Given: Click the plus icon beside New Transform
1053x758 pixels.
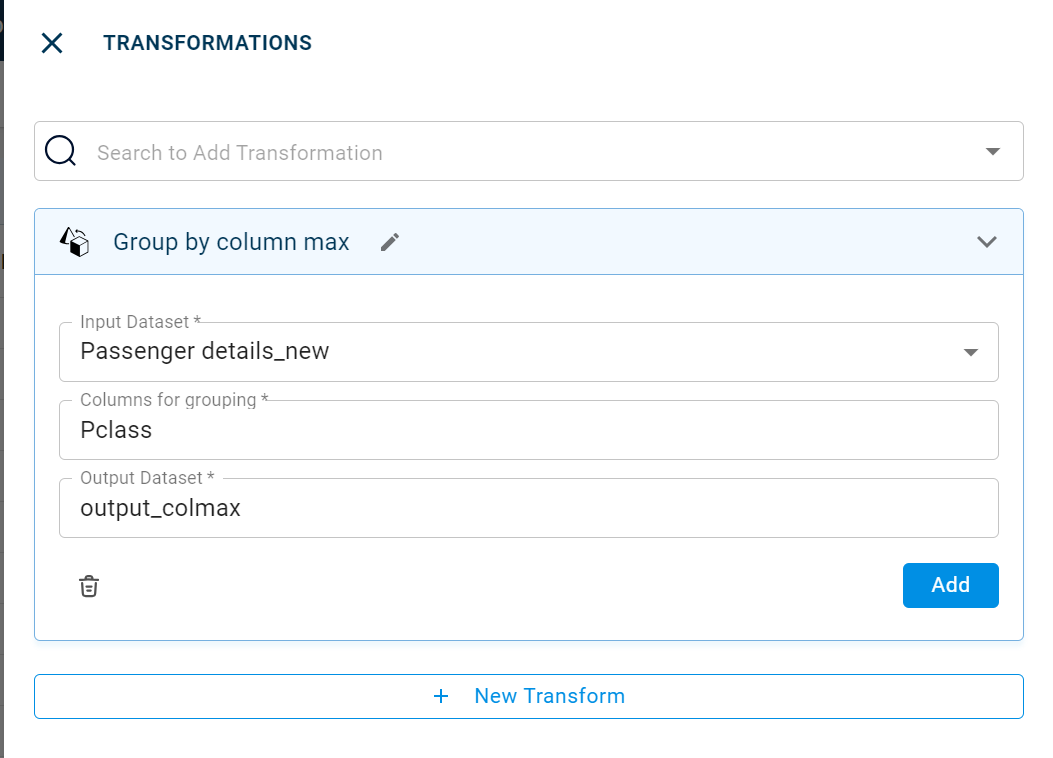Looking at the screenshot, I should pyautogui.click(x=441, y=696).
